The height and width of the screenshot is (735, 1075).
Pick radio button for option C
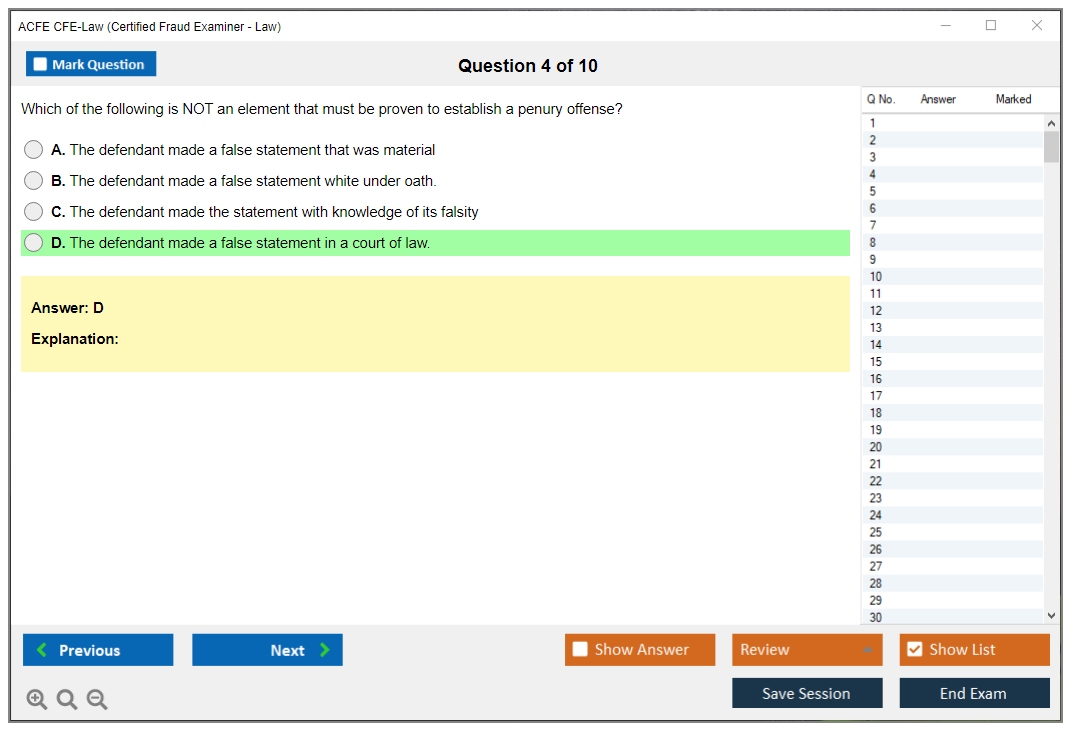click(34, 212)
